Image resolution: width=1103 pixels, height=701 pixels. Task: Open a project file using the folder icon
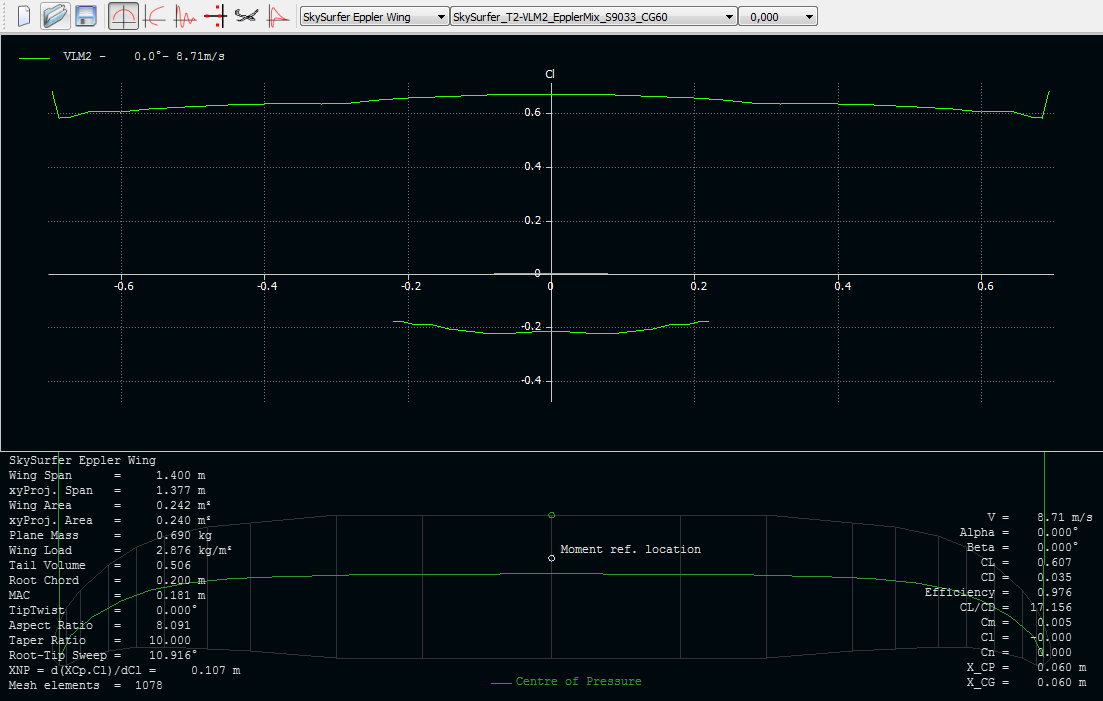[x=54, y=16]
